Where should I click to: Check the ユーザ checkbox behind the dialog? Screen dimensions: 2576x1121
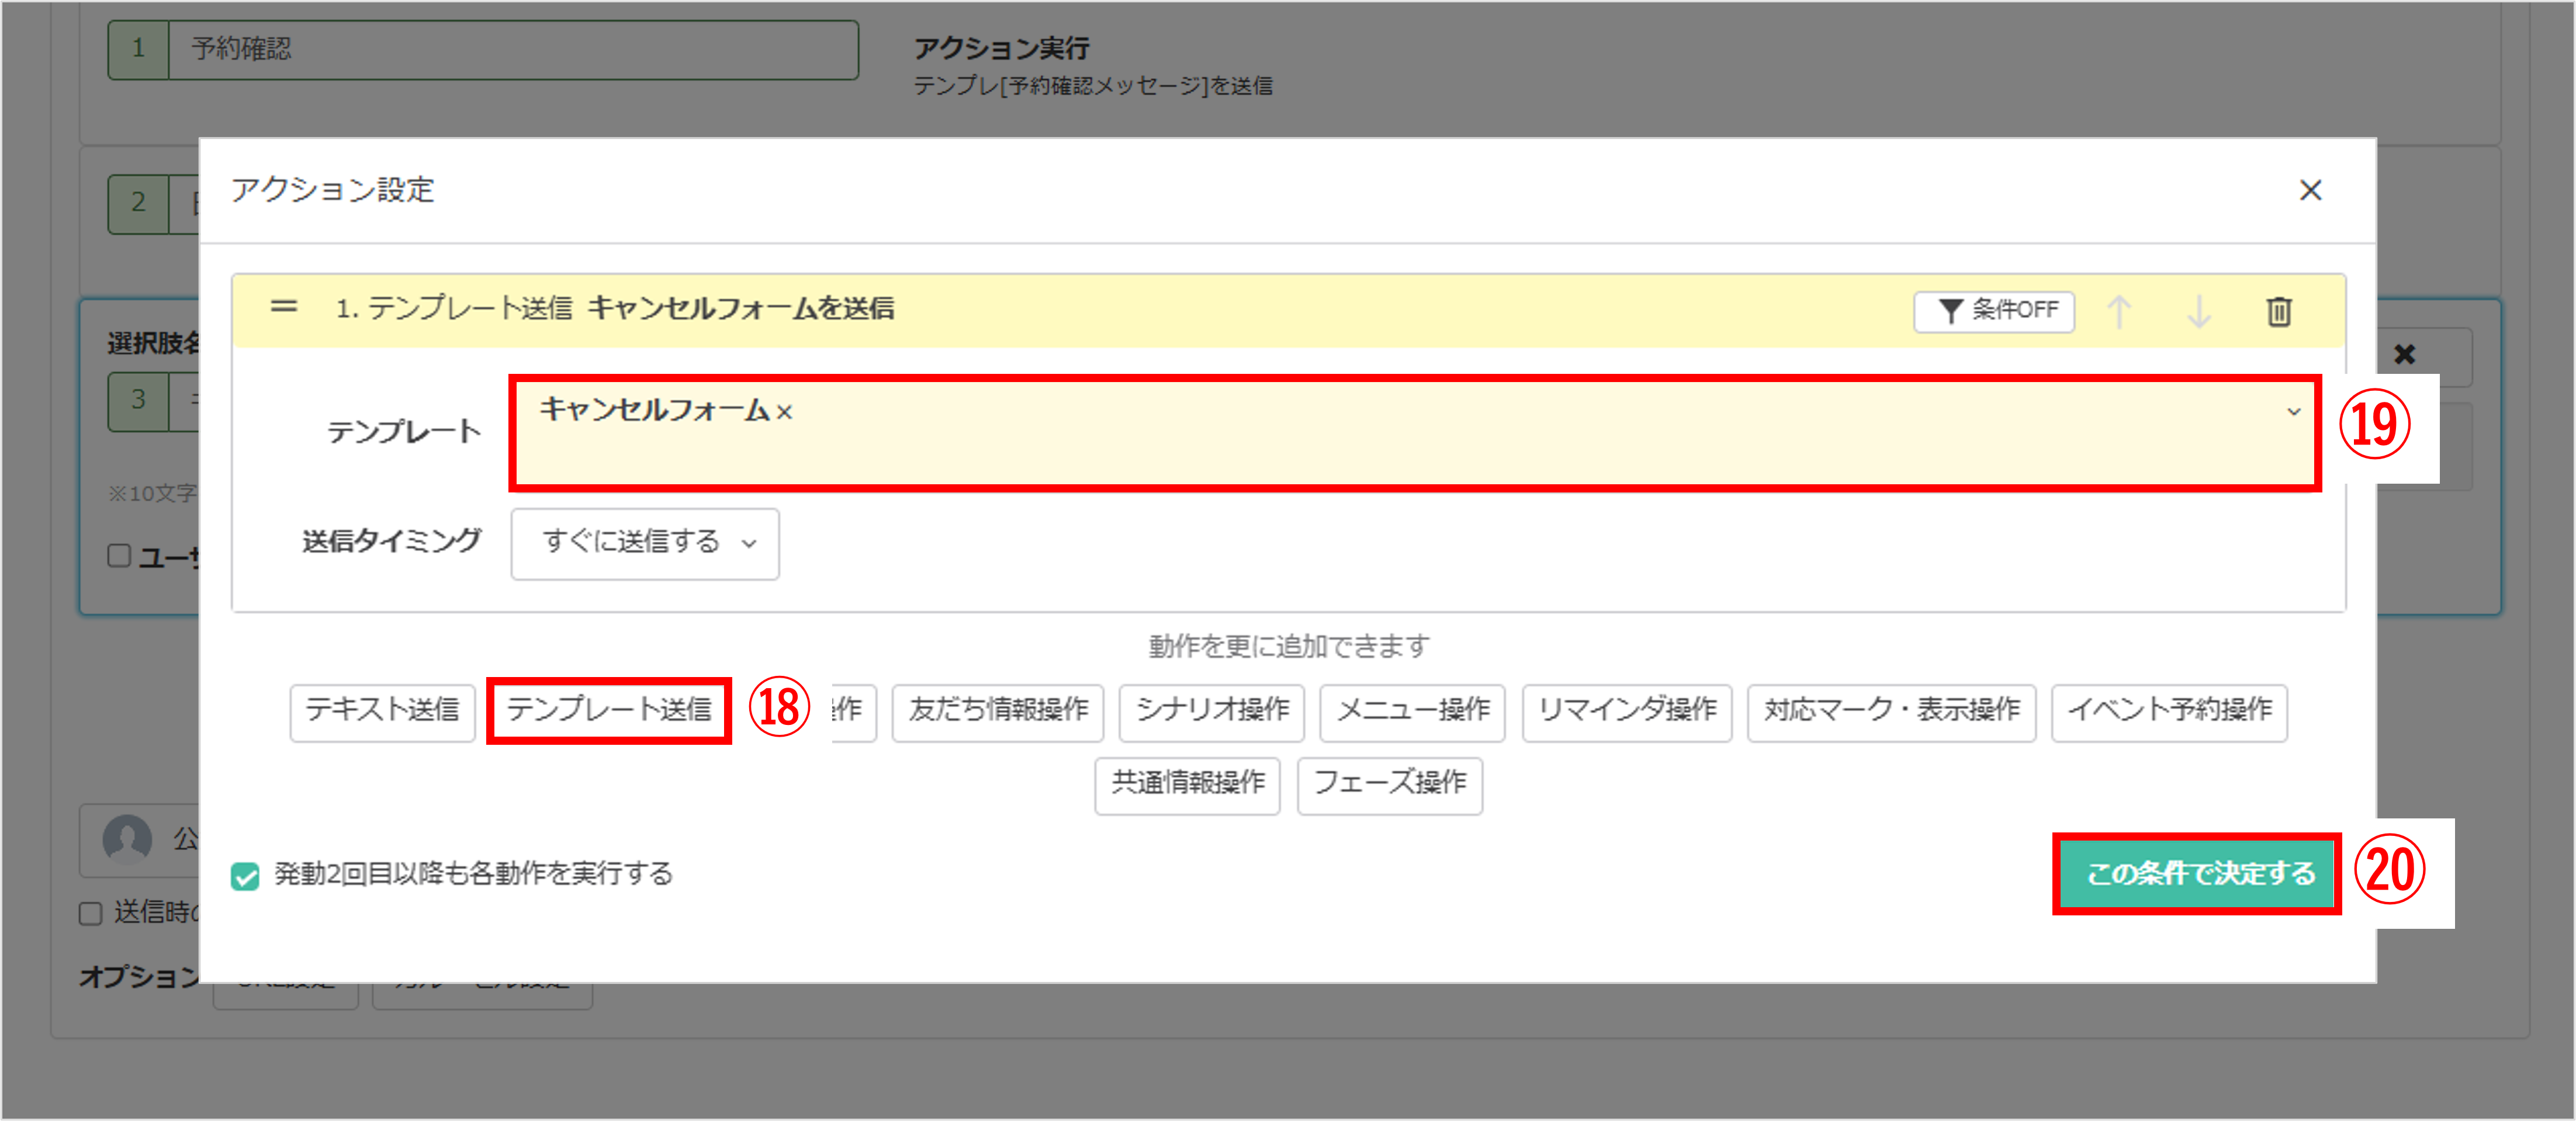point(119,556)
